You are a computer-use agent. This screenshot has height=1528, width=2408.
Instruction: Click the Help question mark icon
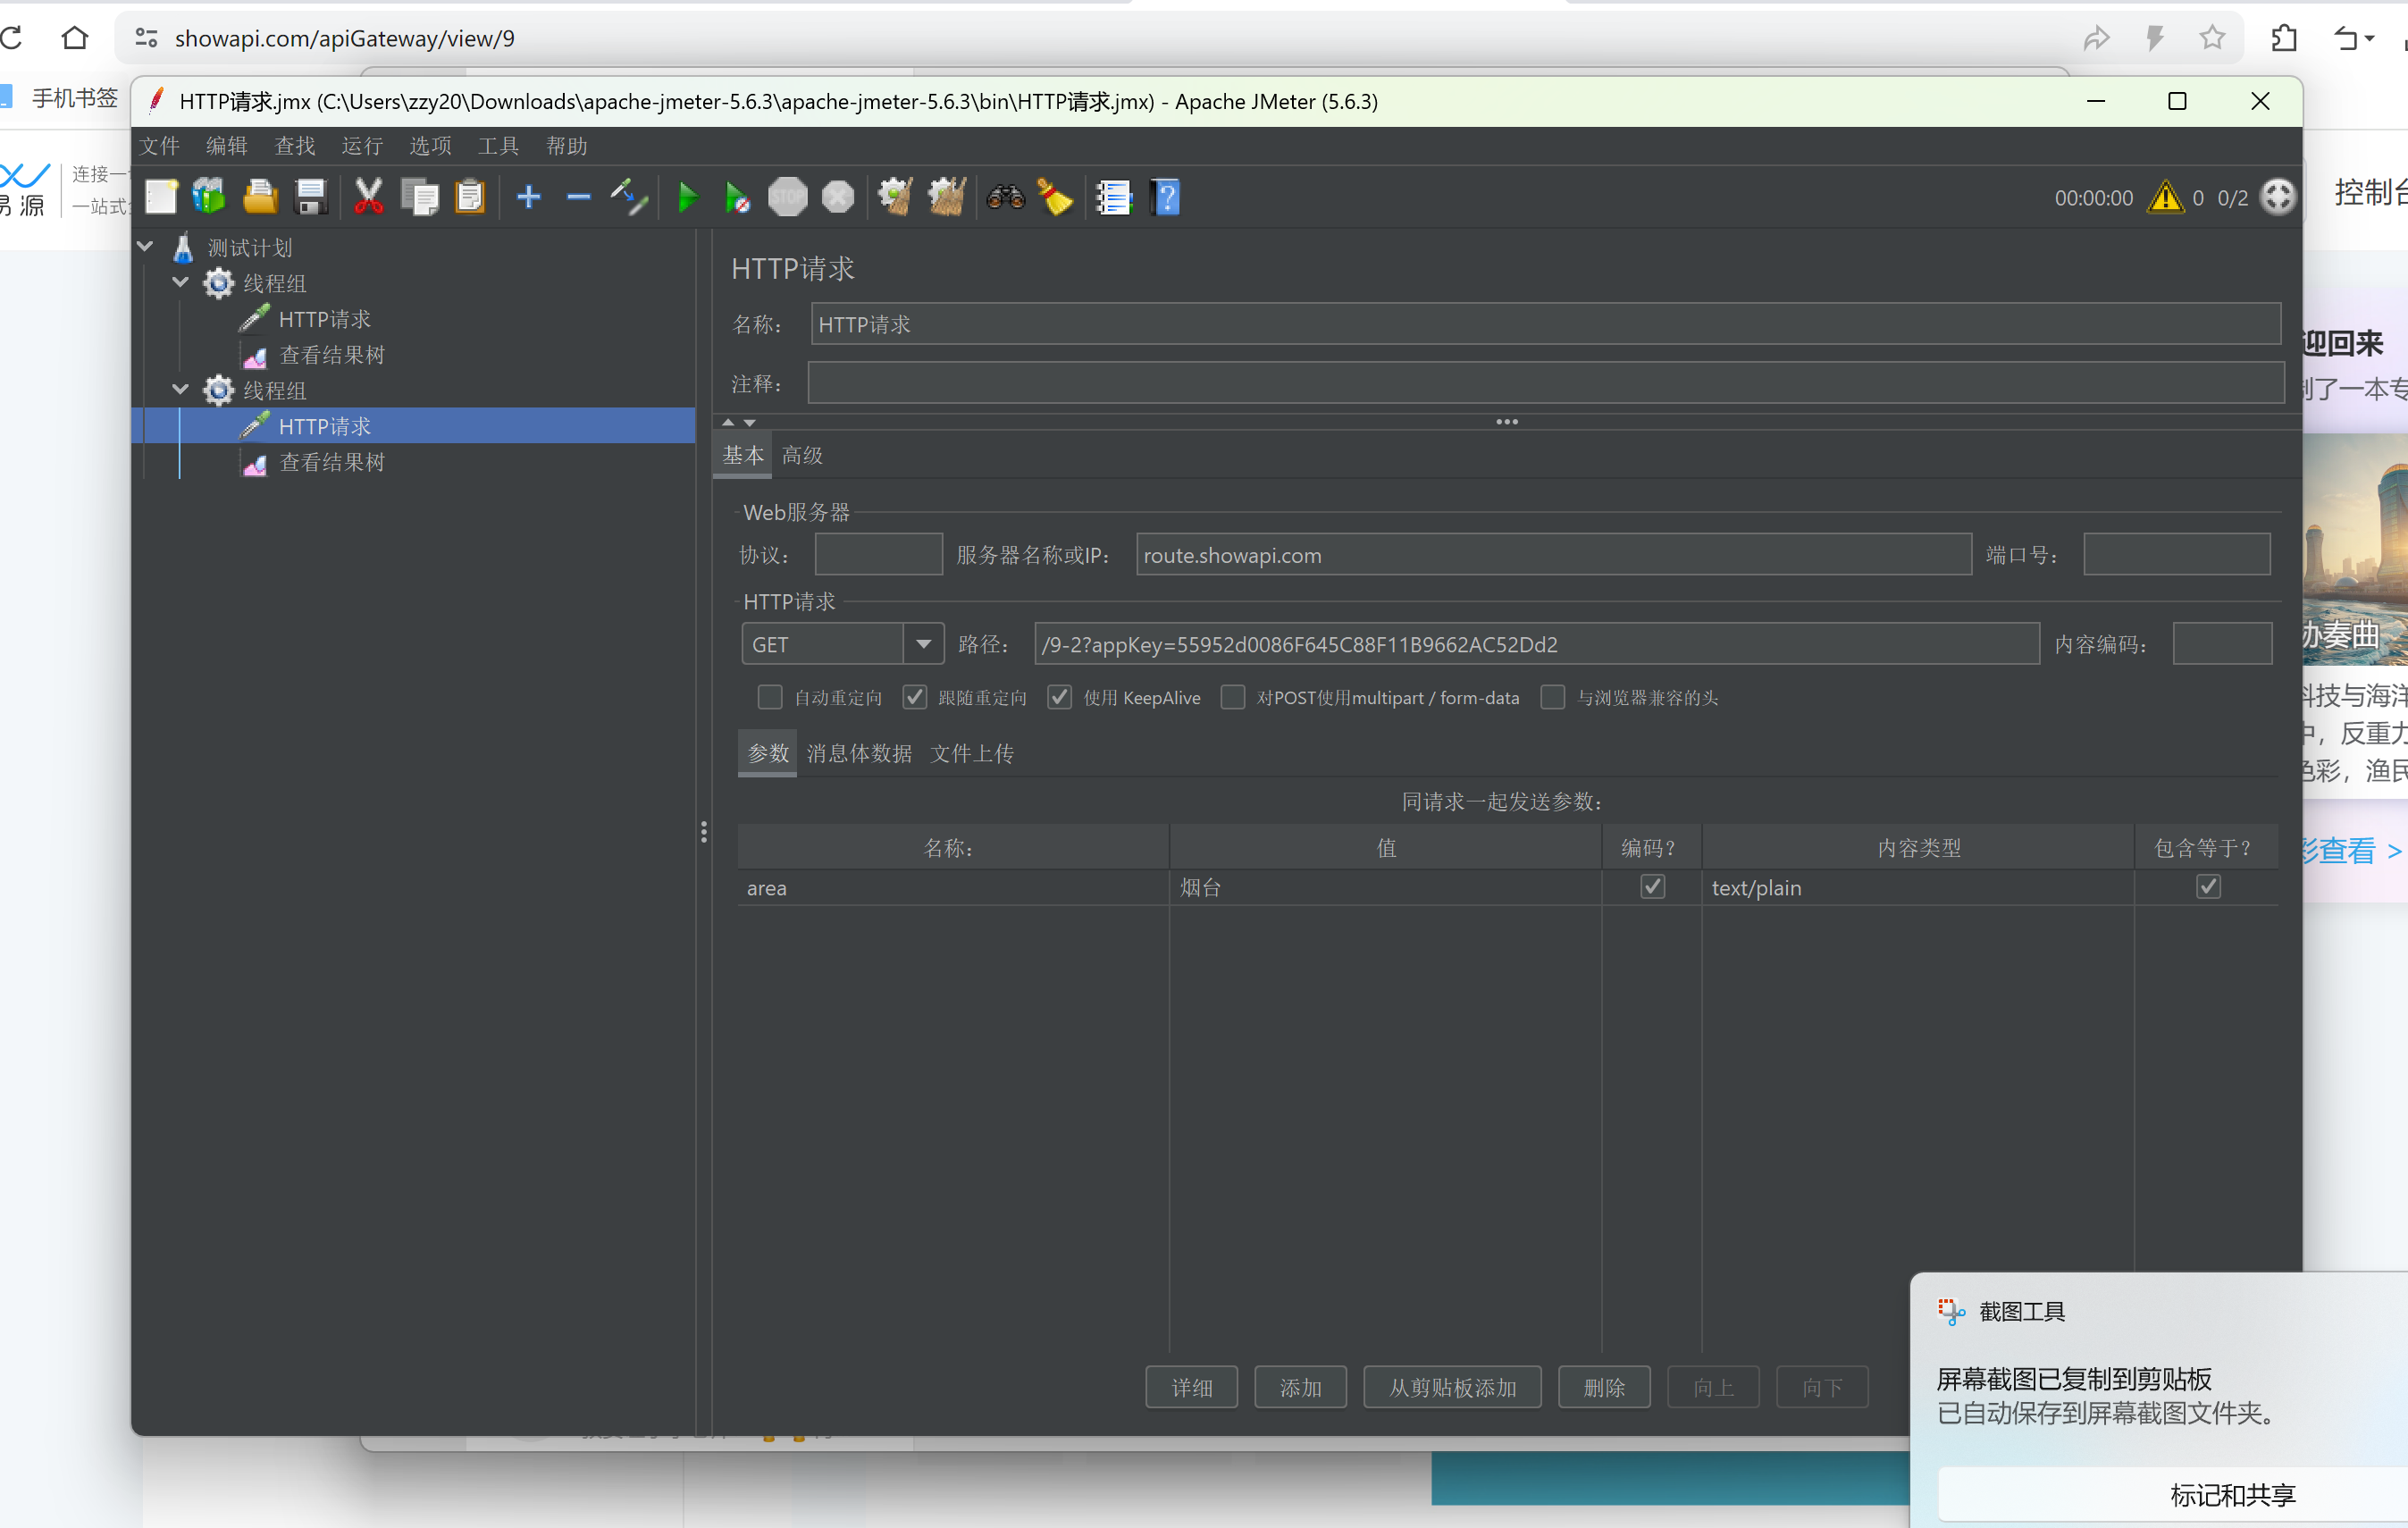(x=1165, y=197)
